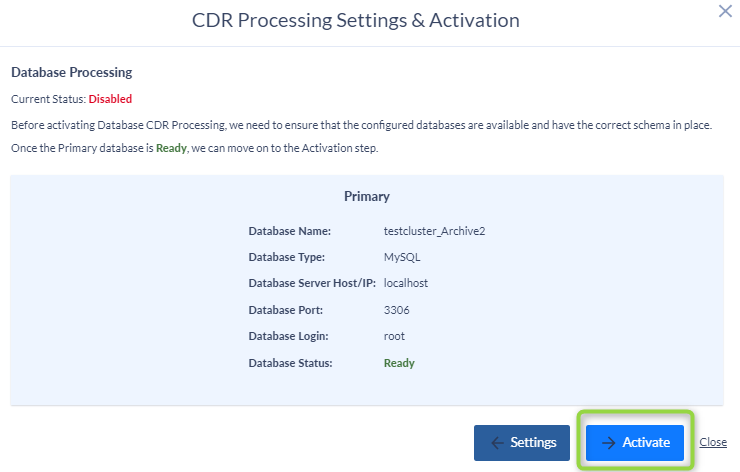Click the green Ready word in instructions
Screen dimensions: 740x472
tap(171, 148)
